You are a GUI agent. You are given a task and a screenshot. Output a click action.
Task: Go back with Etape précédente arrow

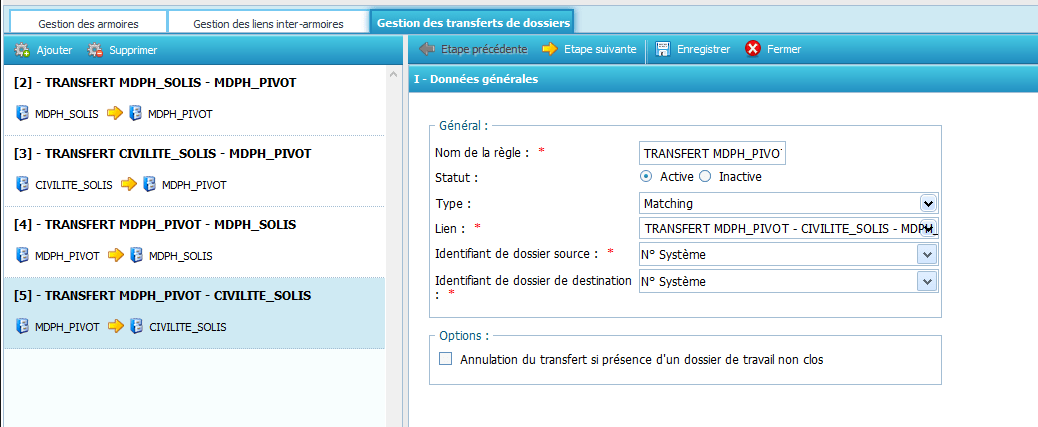pos(427,49)
